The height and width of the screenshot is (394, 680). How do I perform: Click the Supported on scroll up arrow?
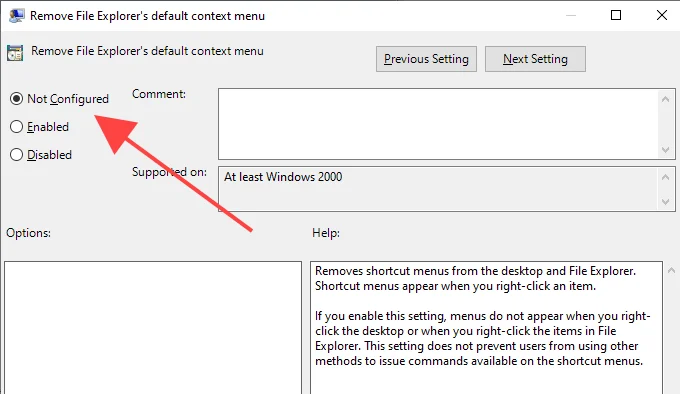666,177
